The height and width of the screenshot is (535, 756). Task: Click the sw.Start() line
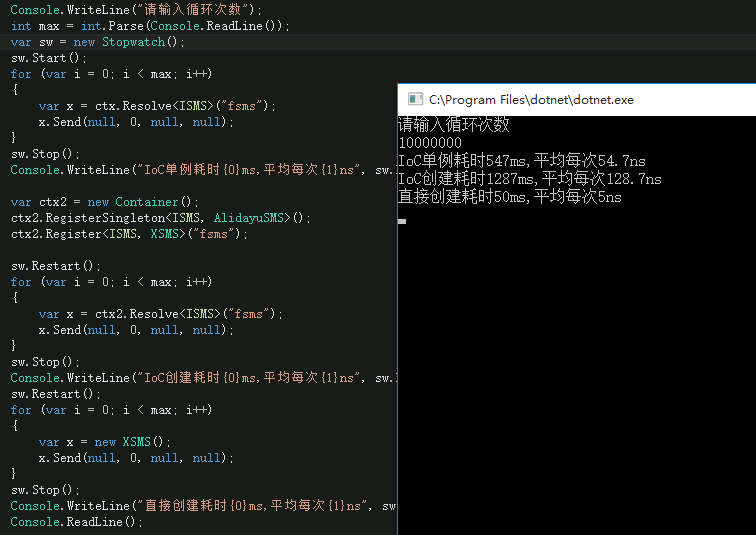pyautogui.click(x=49, y=58)
